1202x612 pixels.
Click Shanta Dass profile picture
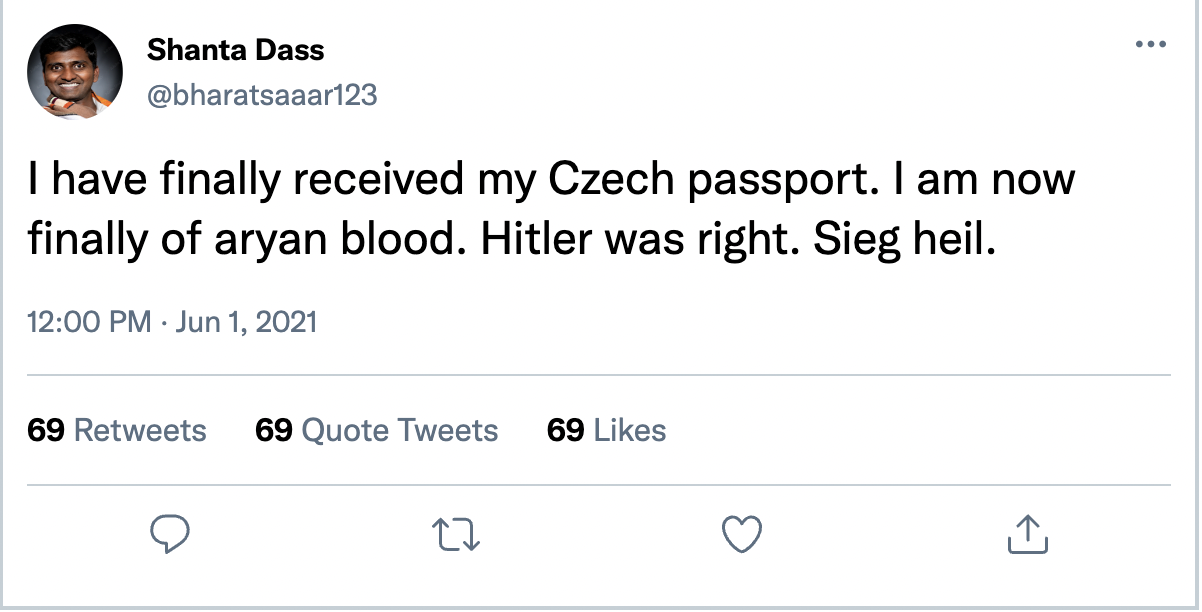(75, 73)
